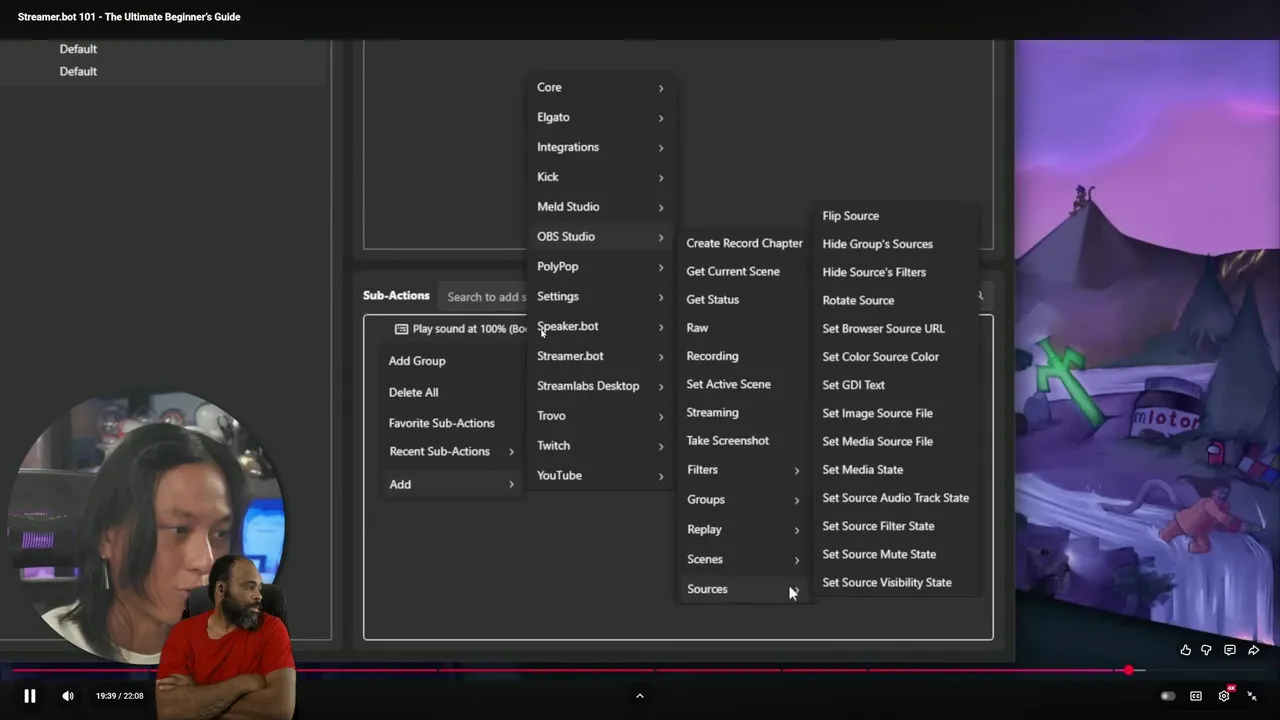Select Get Status option
The width and height of the screenshot is (1280, 720).
click(712, 300)
